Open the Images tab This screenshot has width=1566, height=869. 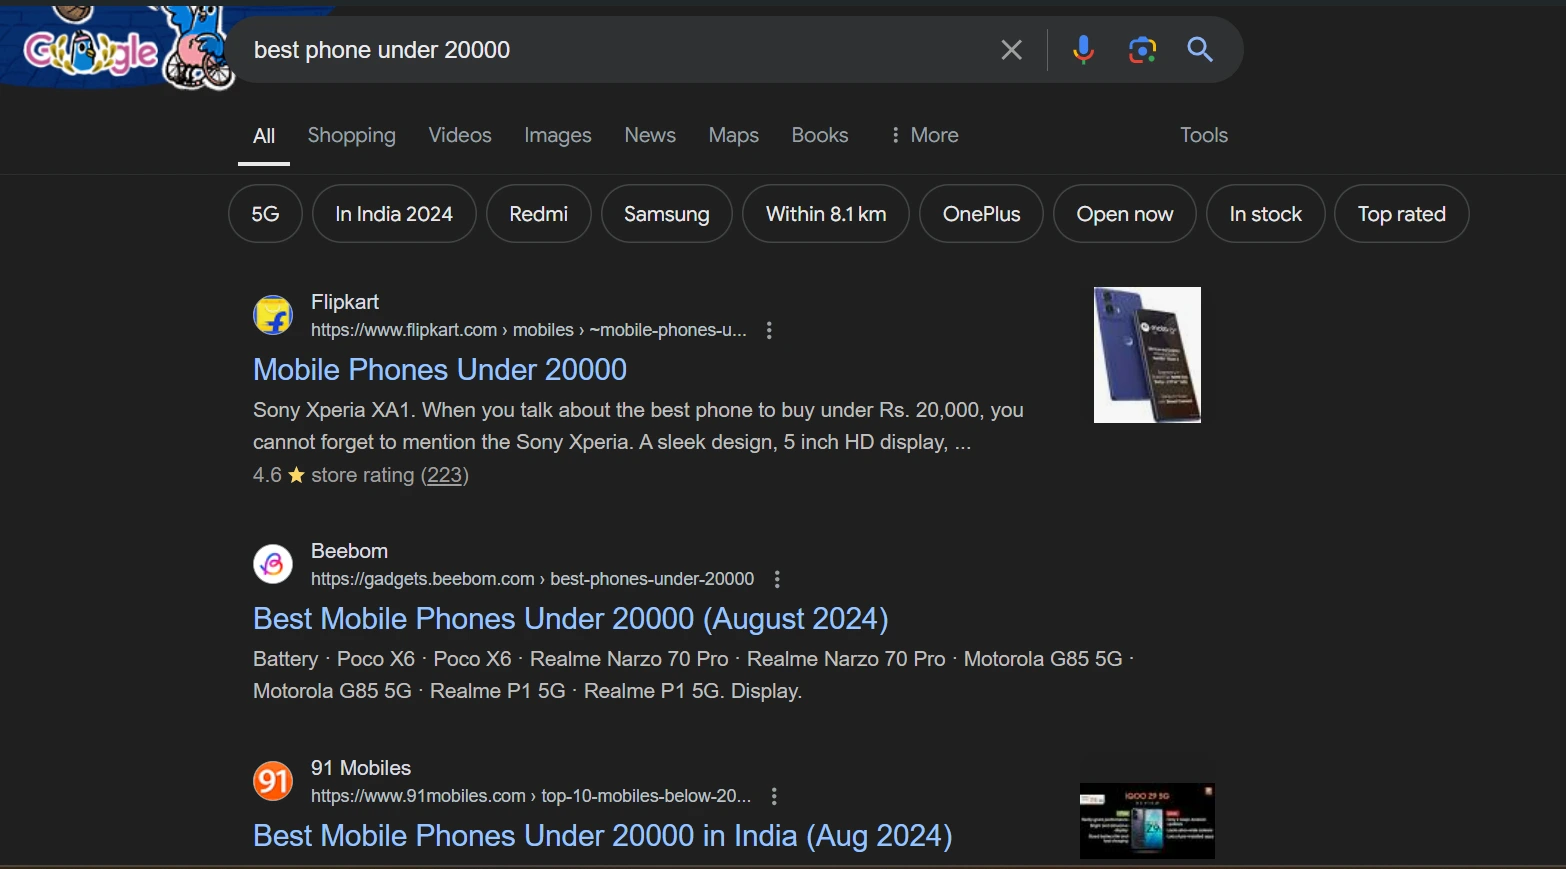click(x=558, y=135)
